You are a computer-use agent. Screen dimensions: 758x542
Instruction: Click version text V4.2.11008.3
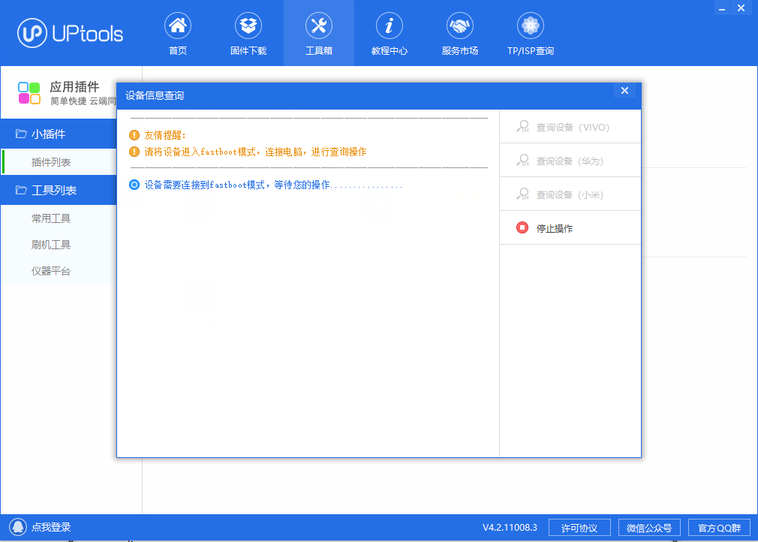510,527
